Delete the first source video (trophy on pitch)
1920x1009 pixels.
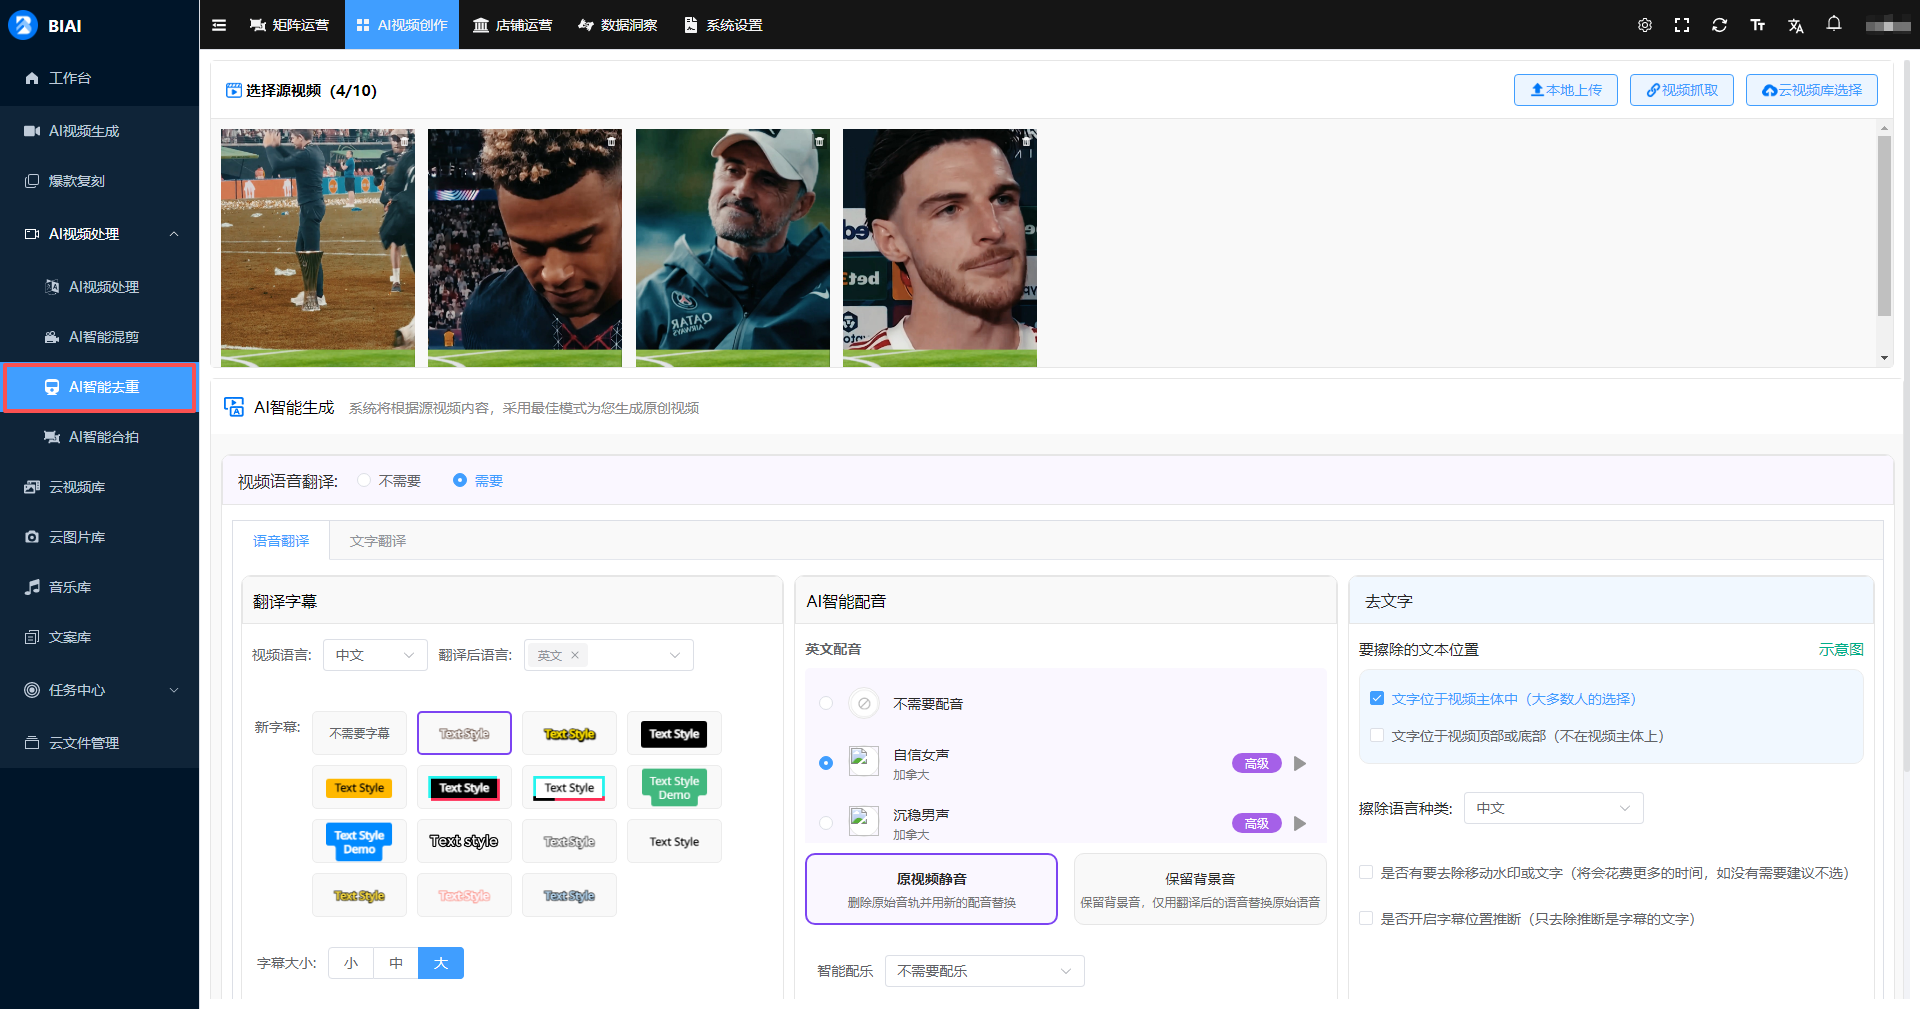404,142
